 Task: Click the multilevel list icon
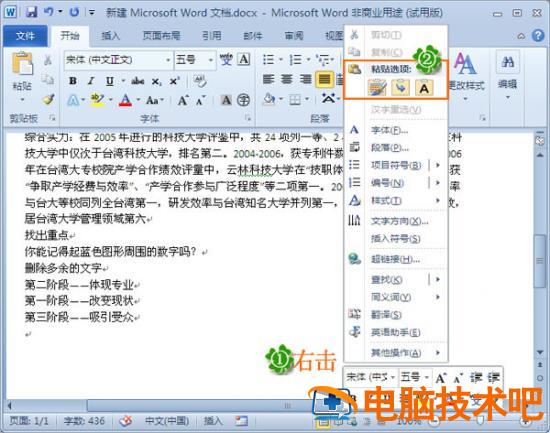point(322,60)
